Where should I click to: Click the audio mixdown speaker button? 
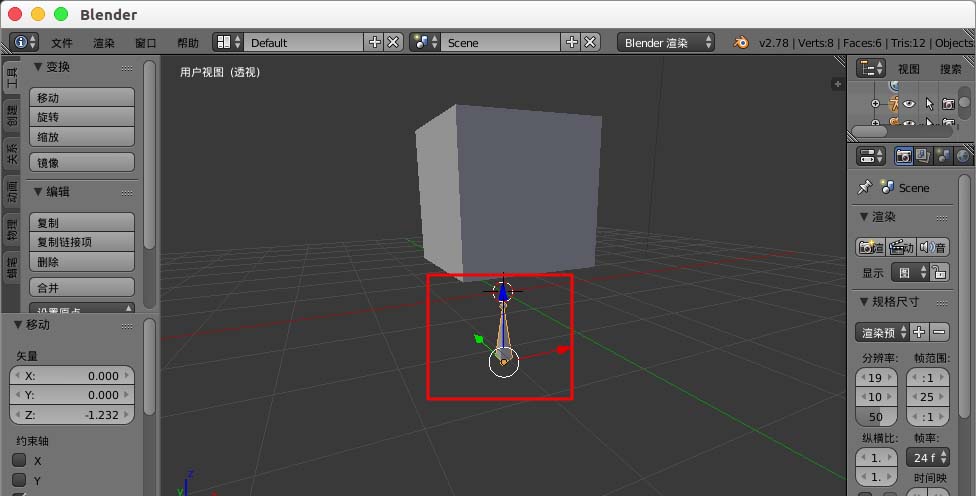(932, 247)
